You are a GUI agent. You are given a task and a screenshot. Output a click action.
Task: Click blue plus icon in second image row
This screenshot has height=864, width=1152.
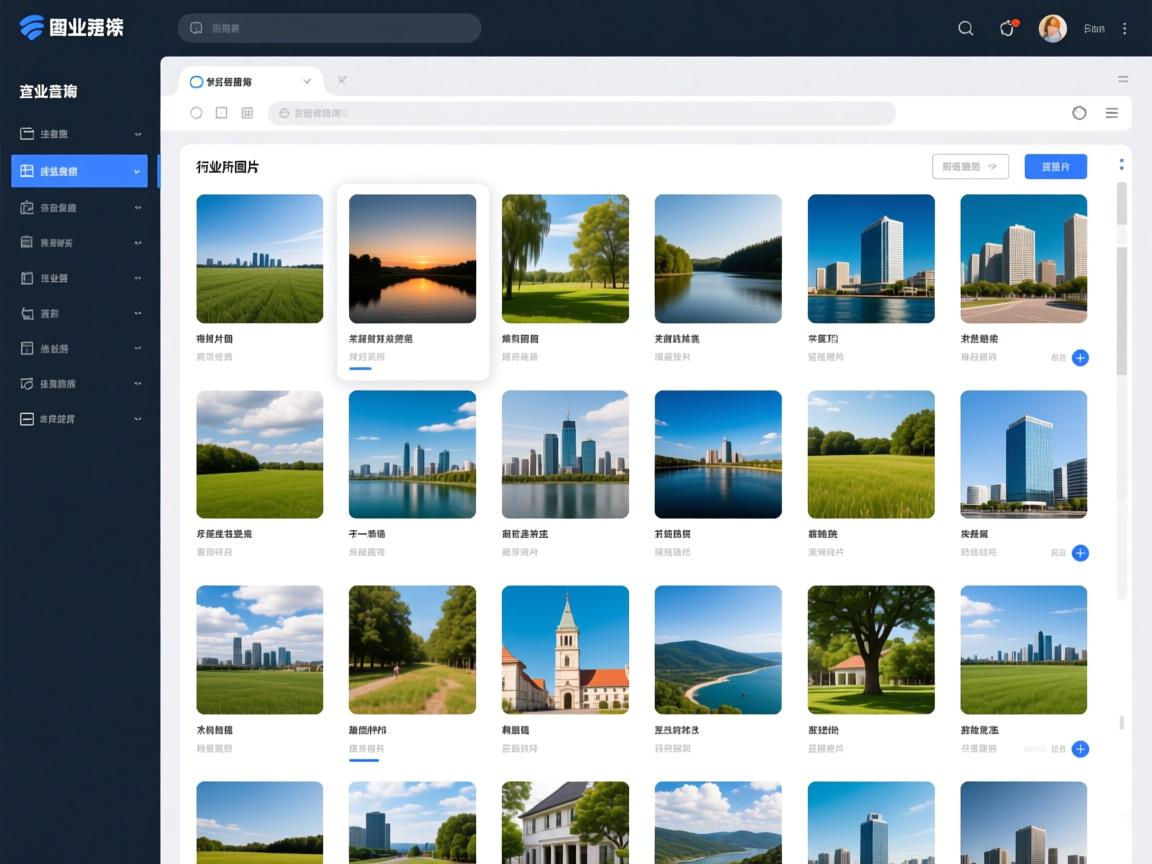tap(1080, 553)
